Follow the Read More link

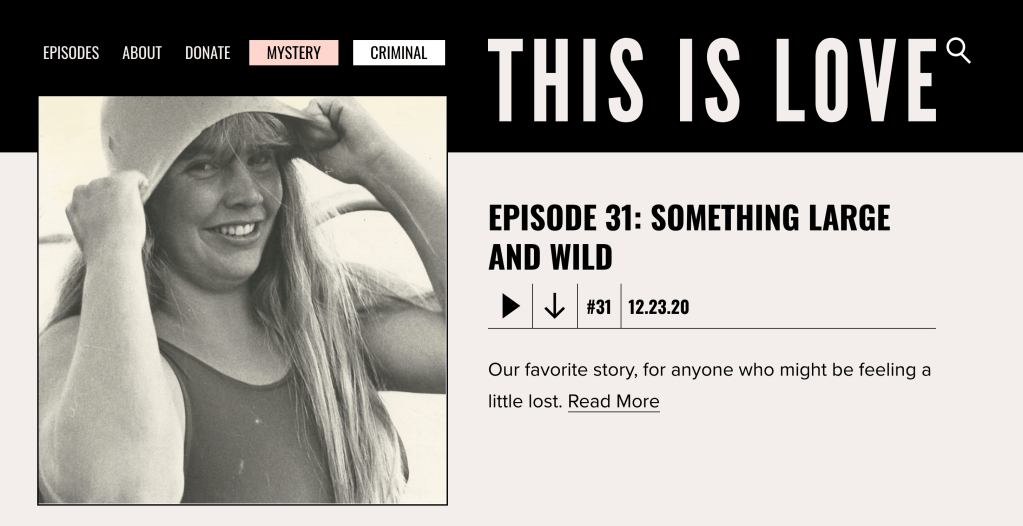click(614, 401)
